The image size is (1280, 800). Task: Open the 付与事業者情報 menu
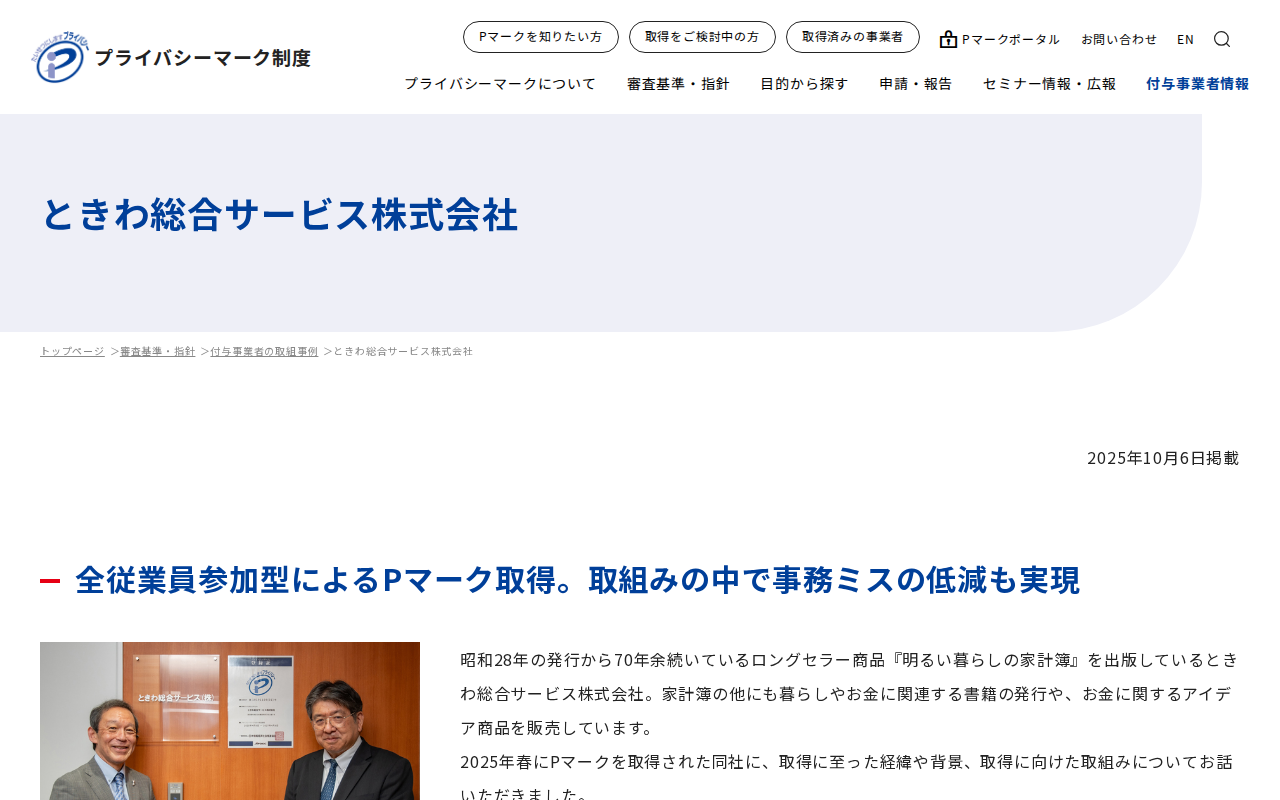click(1198, 84)
